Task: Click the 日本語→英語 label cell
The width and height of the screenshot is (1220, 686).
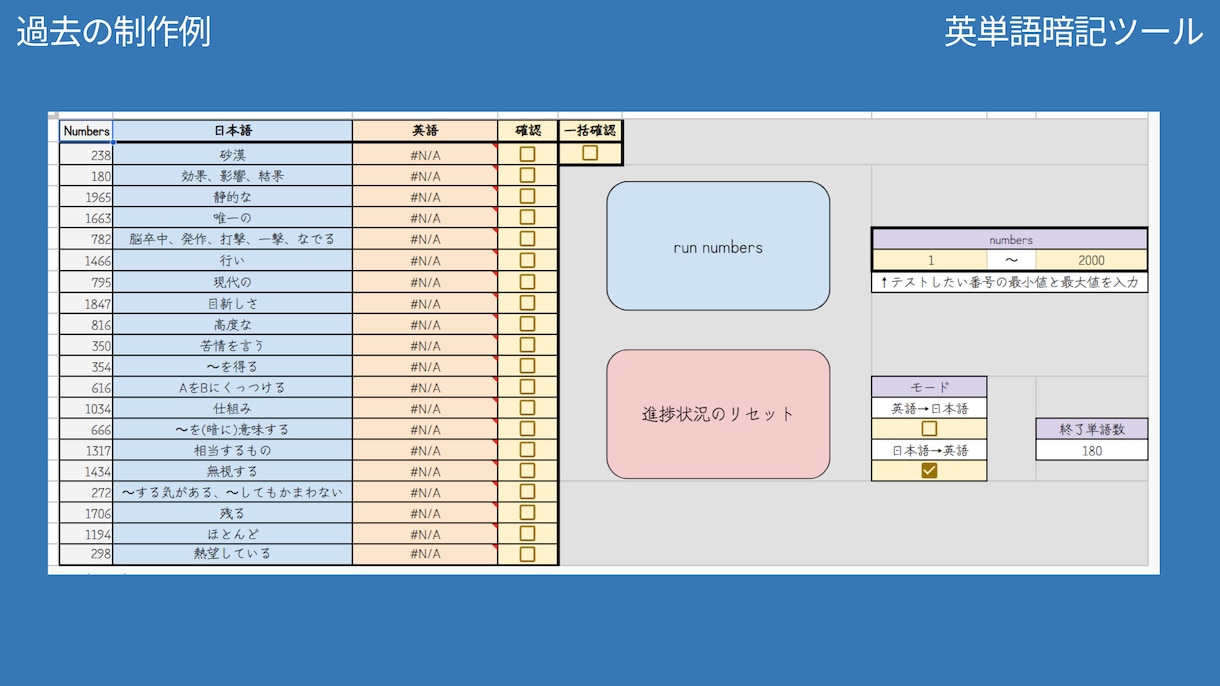Action: 930,450
